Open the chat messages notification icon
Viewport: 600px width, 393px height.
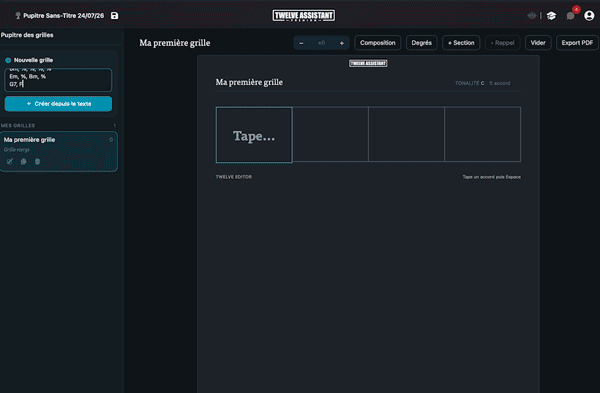(x=571, y=16)
